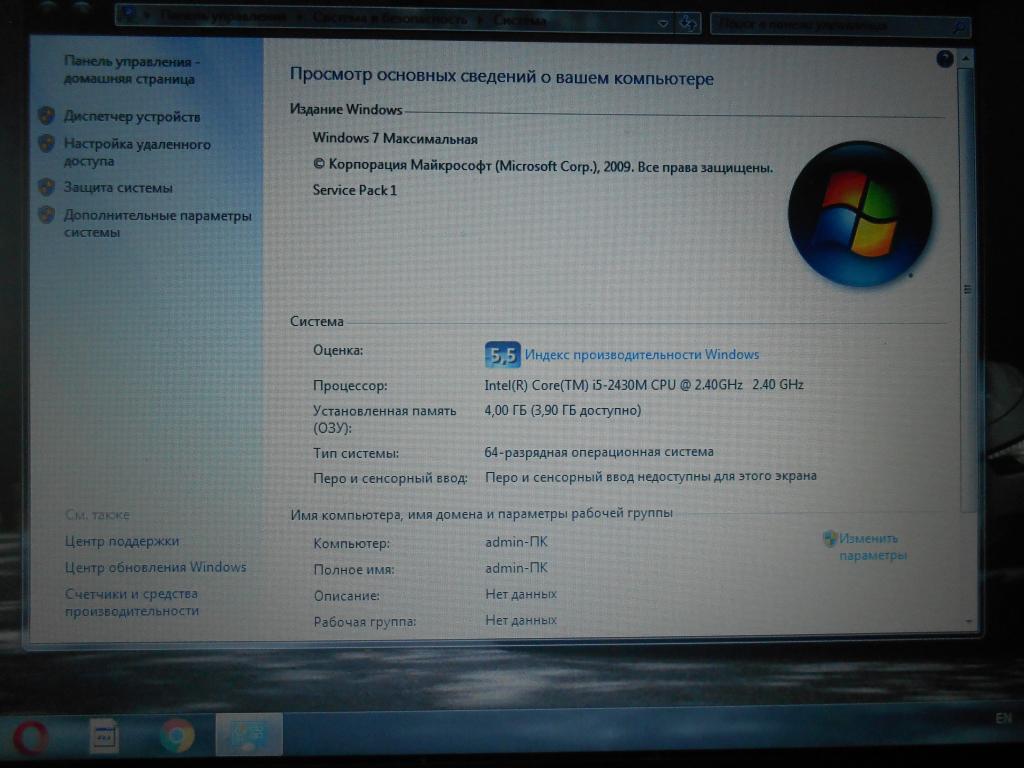The height and width of the screenshot is (768, 1024).
Task: Click the 4,00 ГБ installed memory value
Action: [563, 410]
